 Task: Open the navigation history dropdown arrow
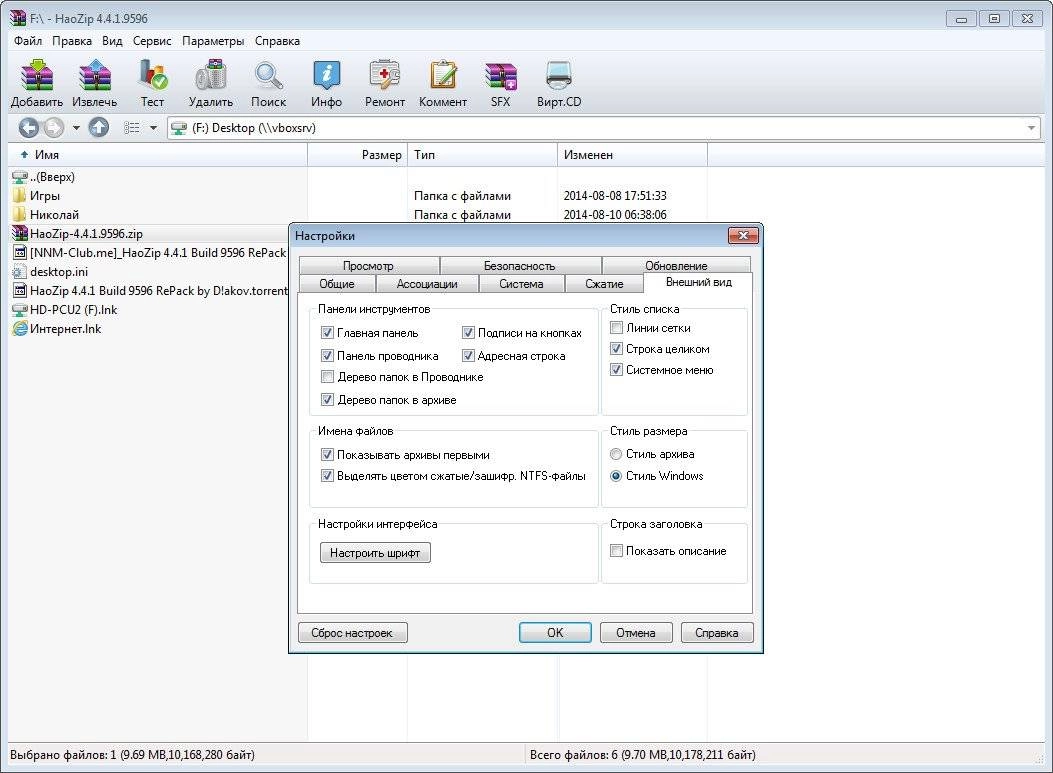click(x=76, y=128)
